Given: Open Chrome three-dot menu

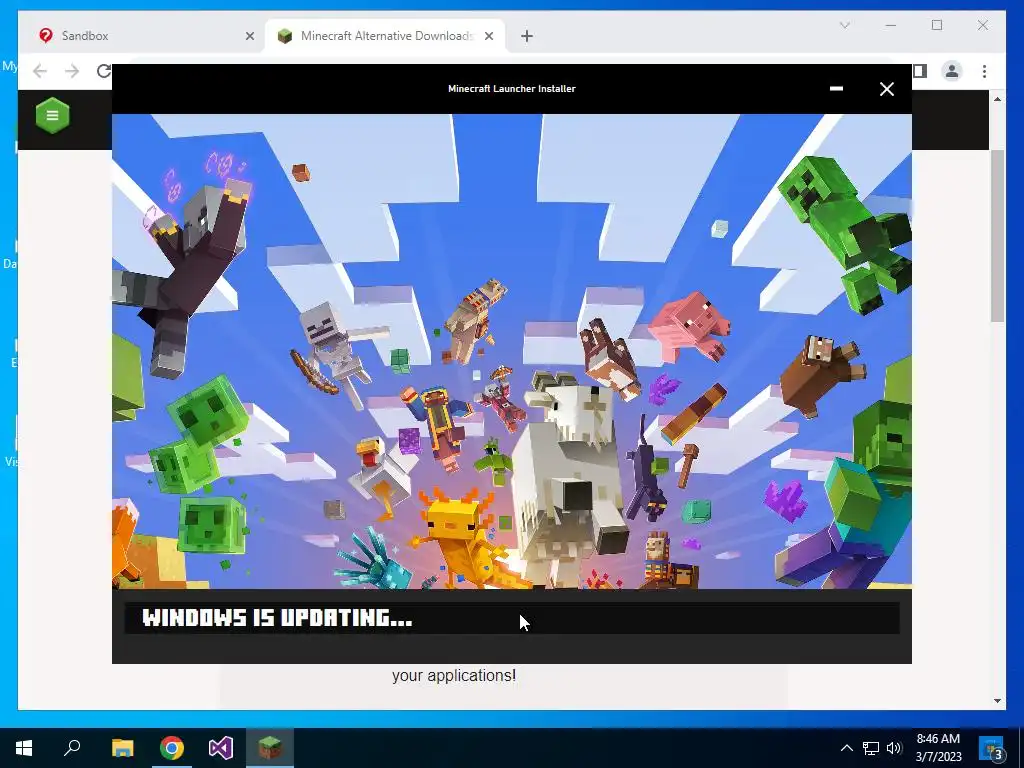Looking at the screenshot, I should pos(984,71).
